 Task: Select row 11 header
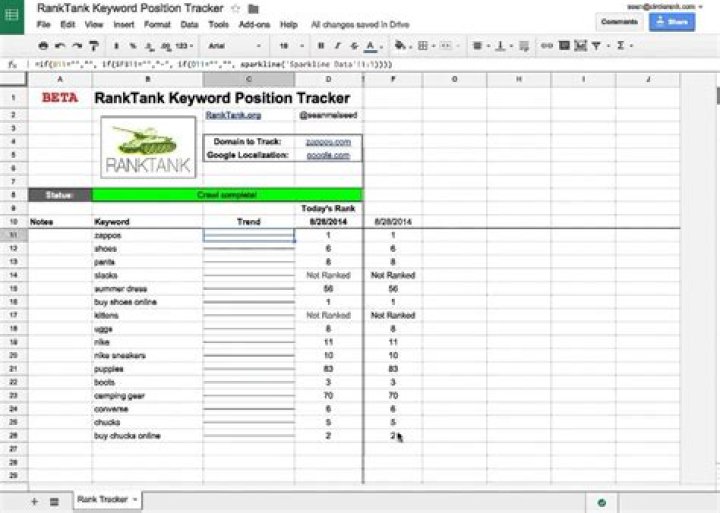13,235
